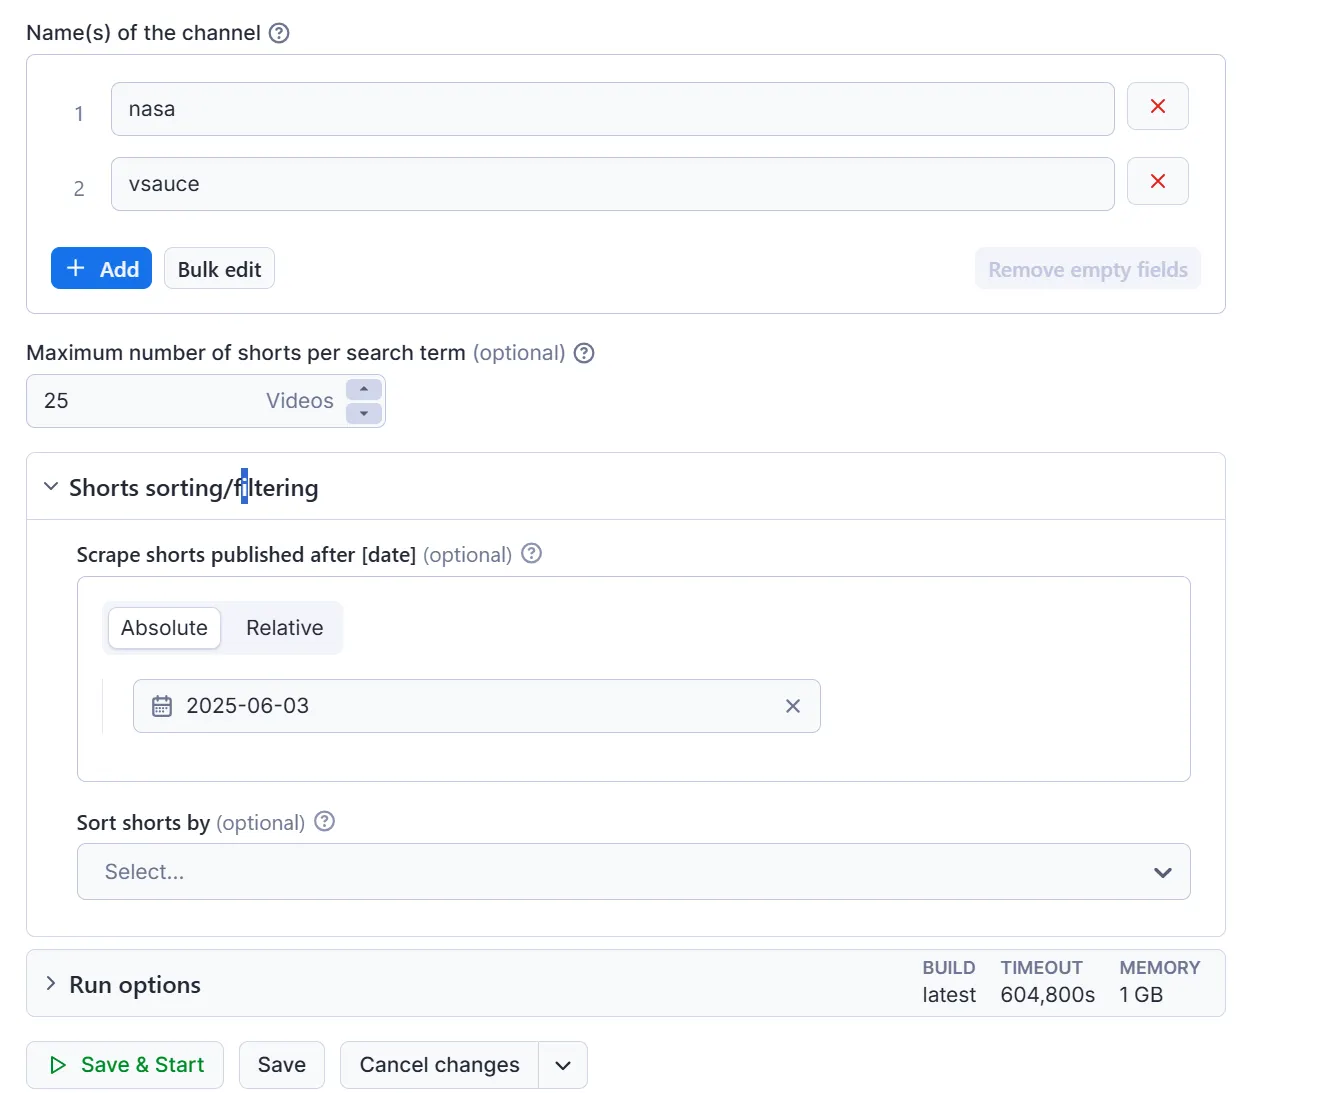Select Absolute date mode
This screenshot has width=1319, height=1093.
[x=164, y=628]
